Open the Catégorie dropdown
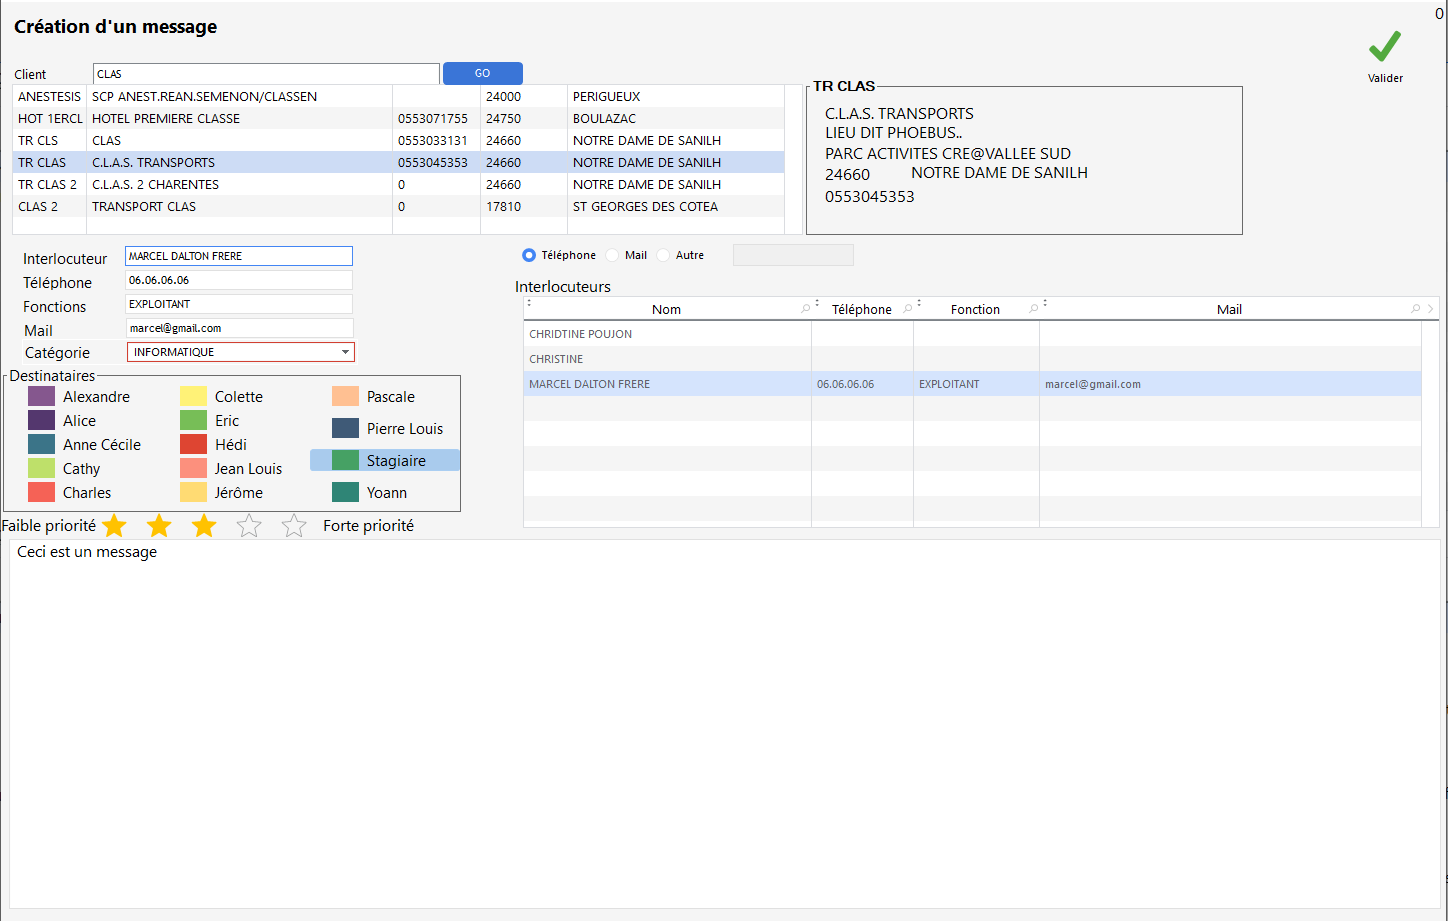Image resolution: width=1448 pixels, height=921 pixels. click(345, 352)
